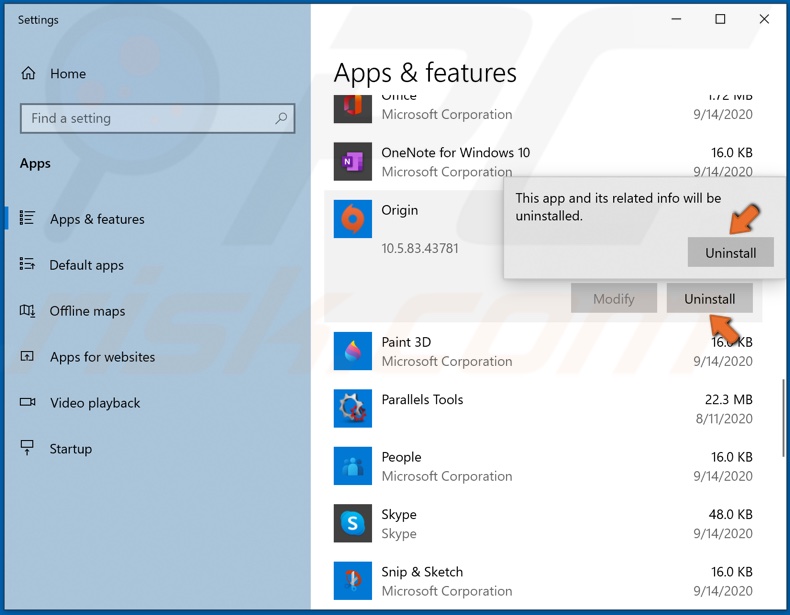This screenshot has height=615, width=790.
Task: Click the Apps for websites icon
Action: (x=27, y=357)
